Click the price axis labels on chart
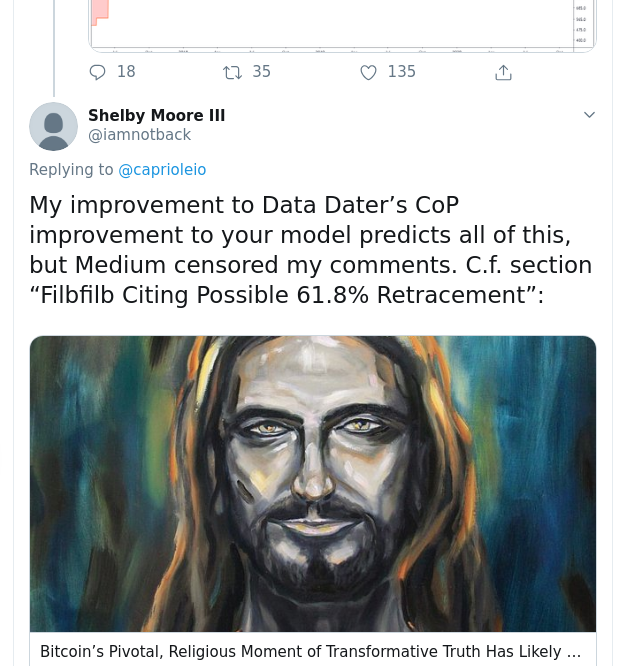 (x=581, y=24)
